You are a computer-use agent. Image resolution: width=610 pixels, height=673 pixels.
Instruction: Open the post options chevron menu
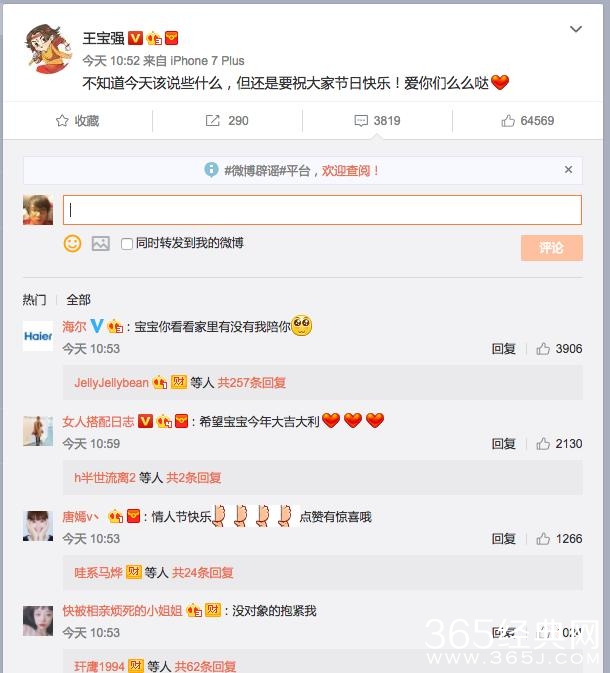(576, 29)
